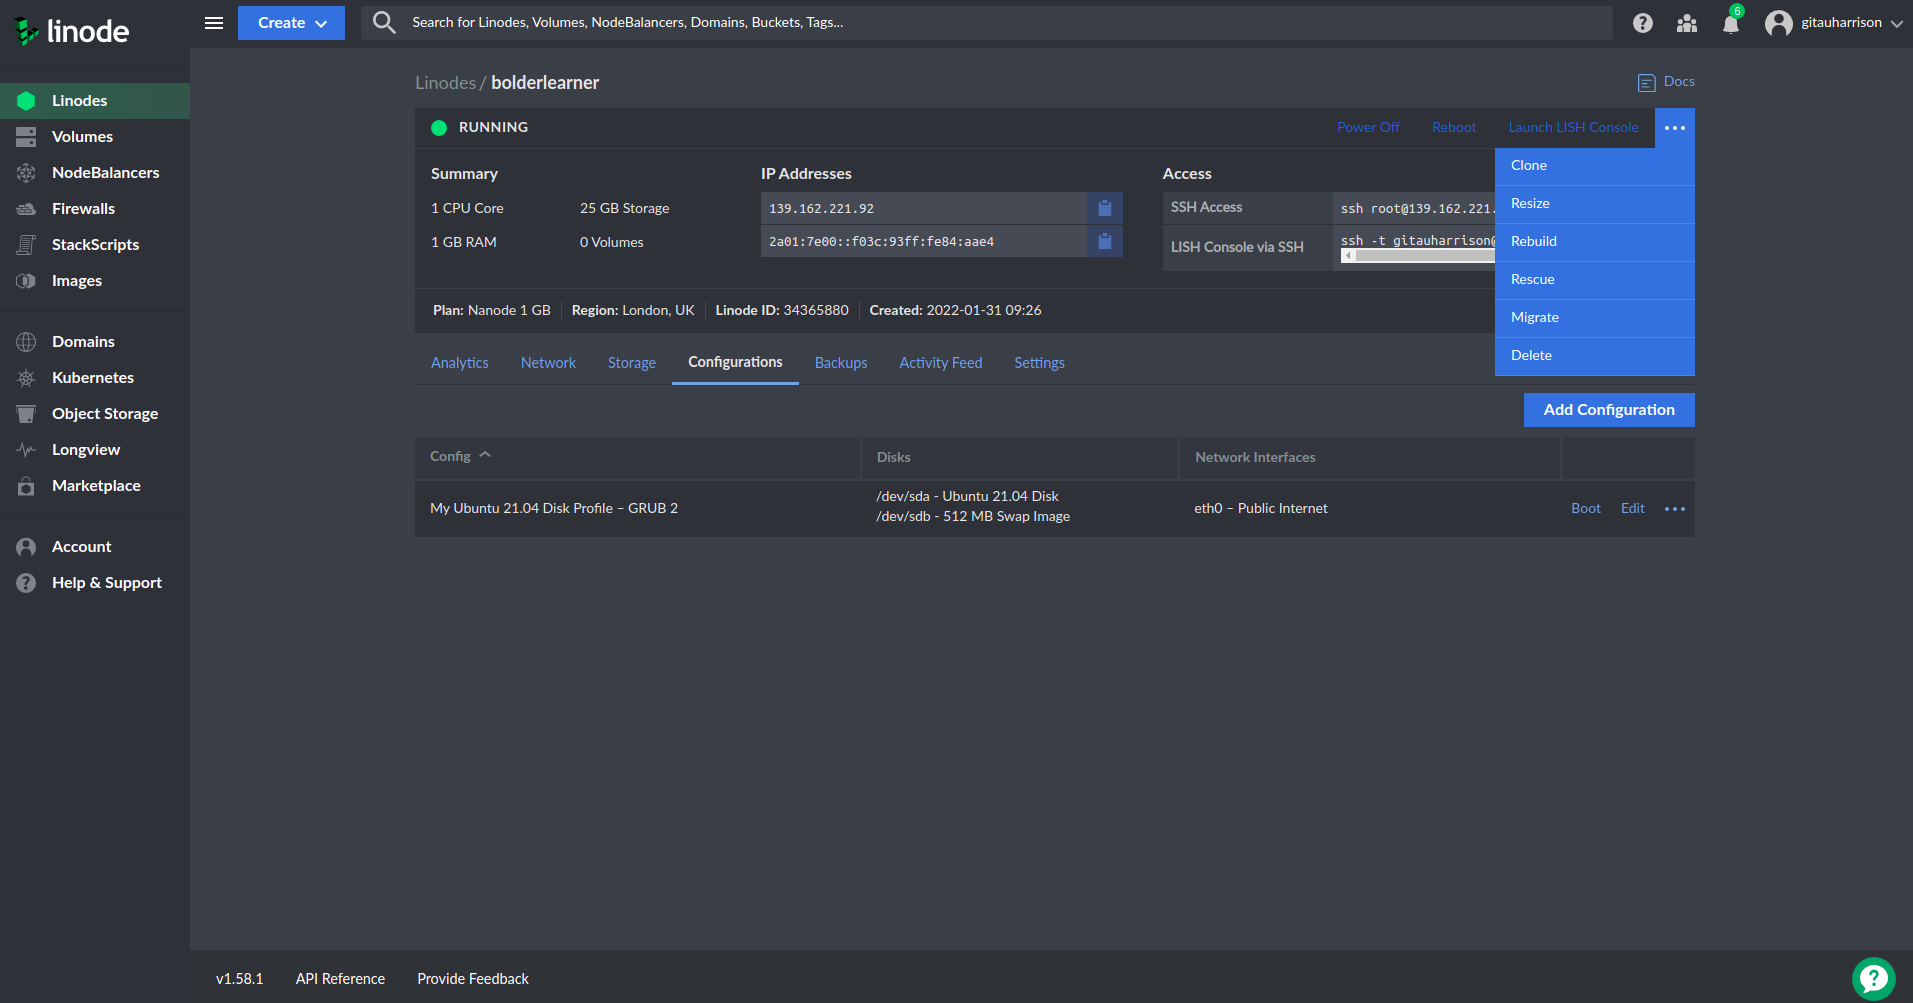Click the NodeBalancers sidebar icon
This screenshot has width=1913, height=1003.
tap(26, 173)
